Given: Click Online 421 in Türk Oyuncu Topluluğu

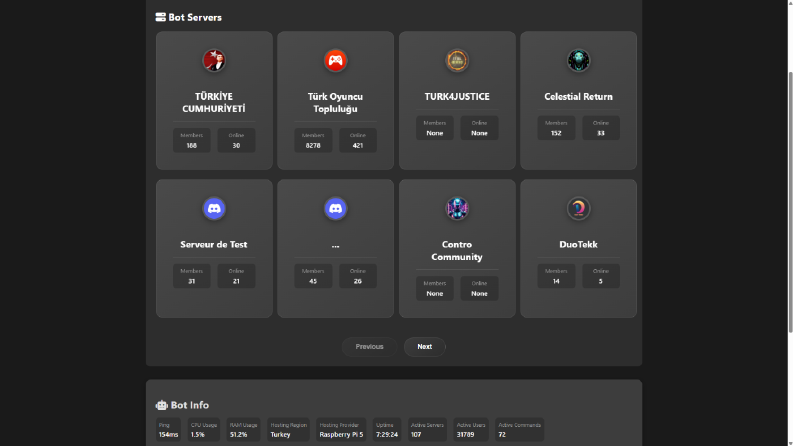Looking at the screenshot, I should coord(358,141).
